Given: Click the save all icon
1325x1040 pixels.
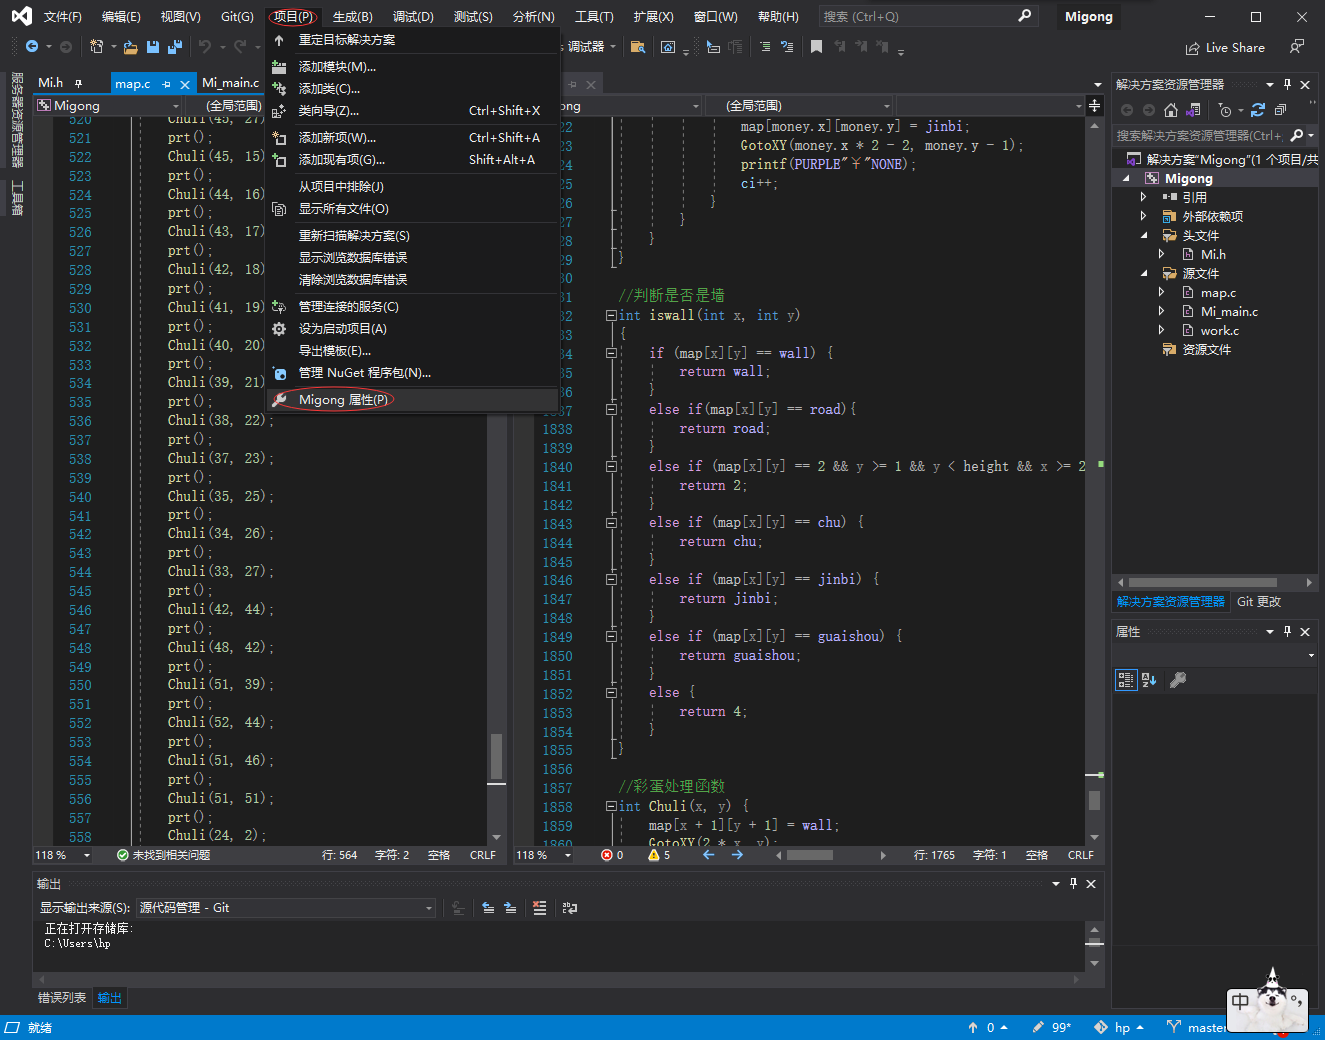Looking at the screenshot, I should coord(175,47).
